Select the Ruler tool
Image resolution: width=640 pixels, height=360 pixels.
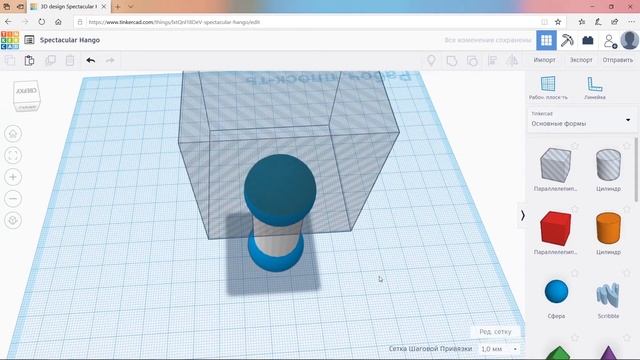[595, 87]
